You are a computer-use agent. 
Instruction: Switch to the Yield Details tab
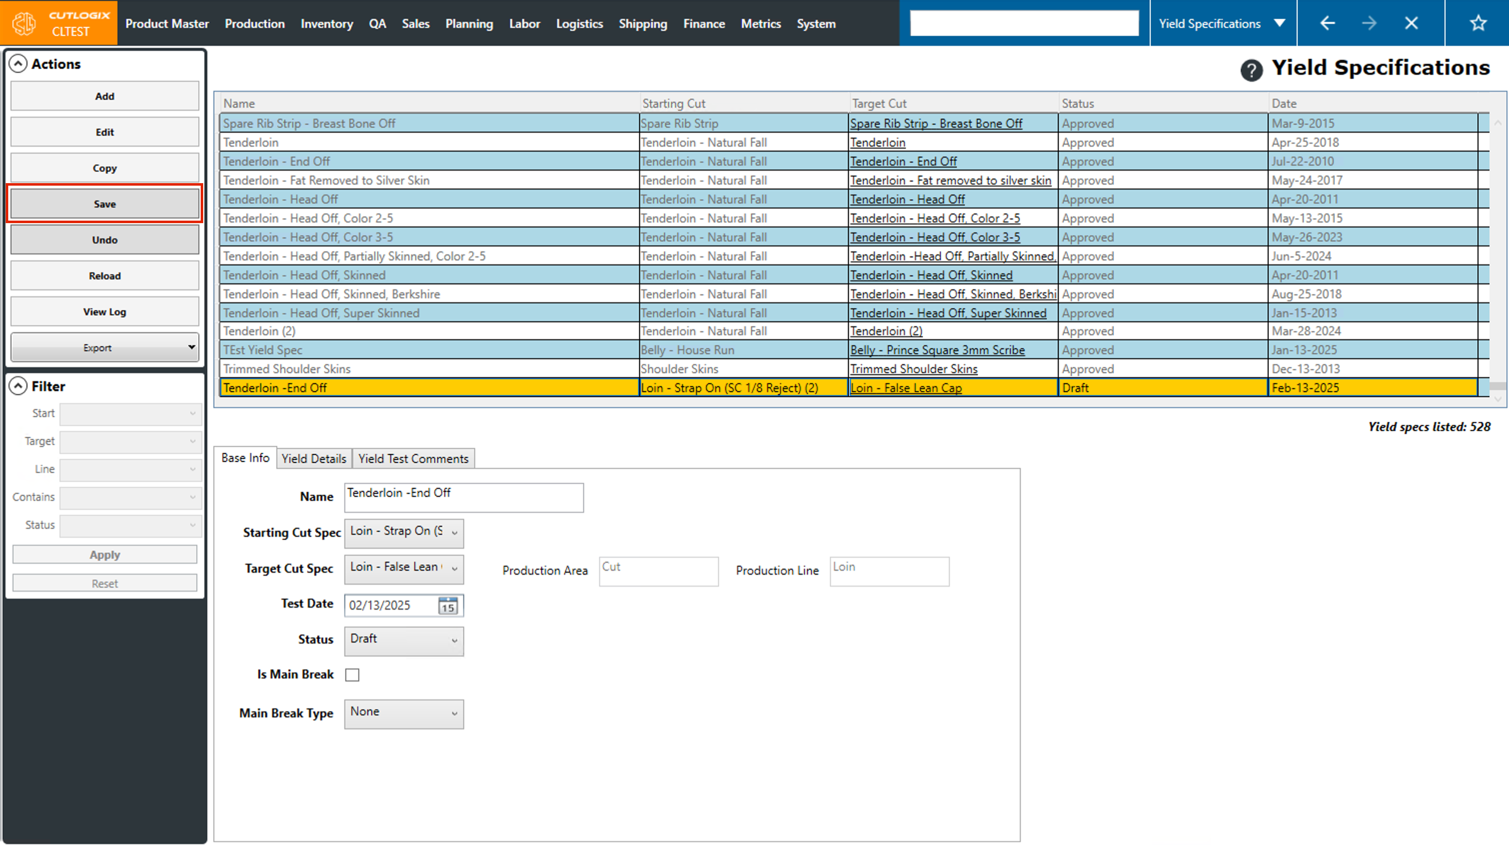[314, 459]
